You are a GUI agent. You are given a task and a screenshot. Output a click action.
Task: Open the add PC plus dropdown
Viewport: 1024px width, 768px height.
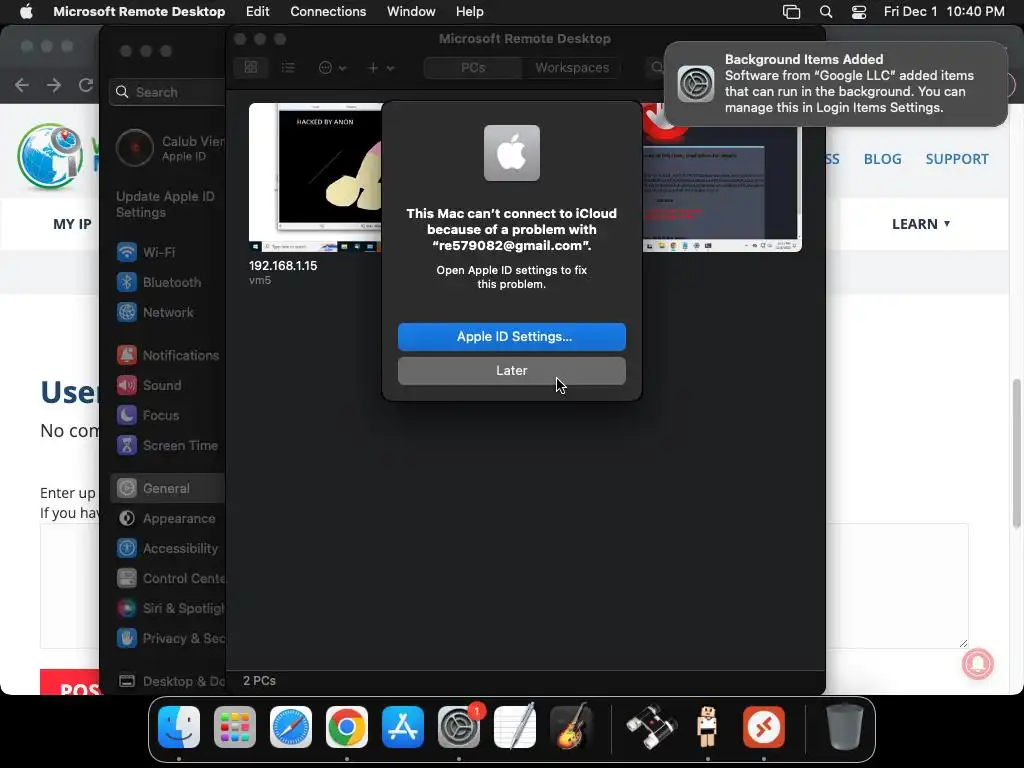[x=381, y=67]
